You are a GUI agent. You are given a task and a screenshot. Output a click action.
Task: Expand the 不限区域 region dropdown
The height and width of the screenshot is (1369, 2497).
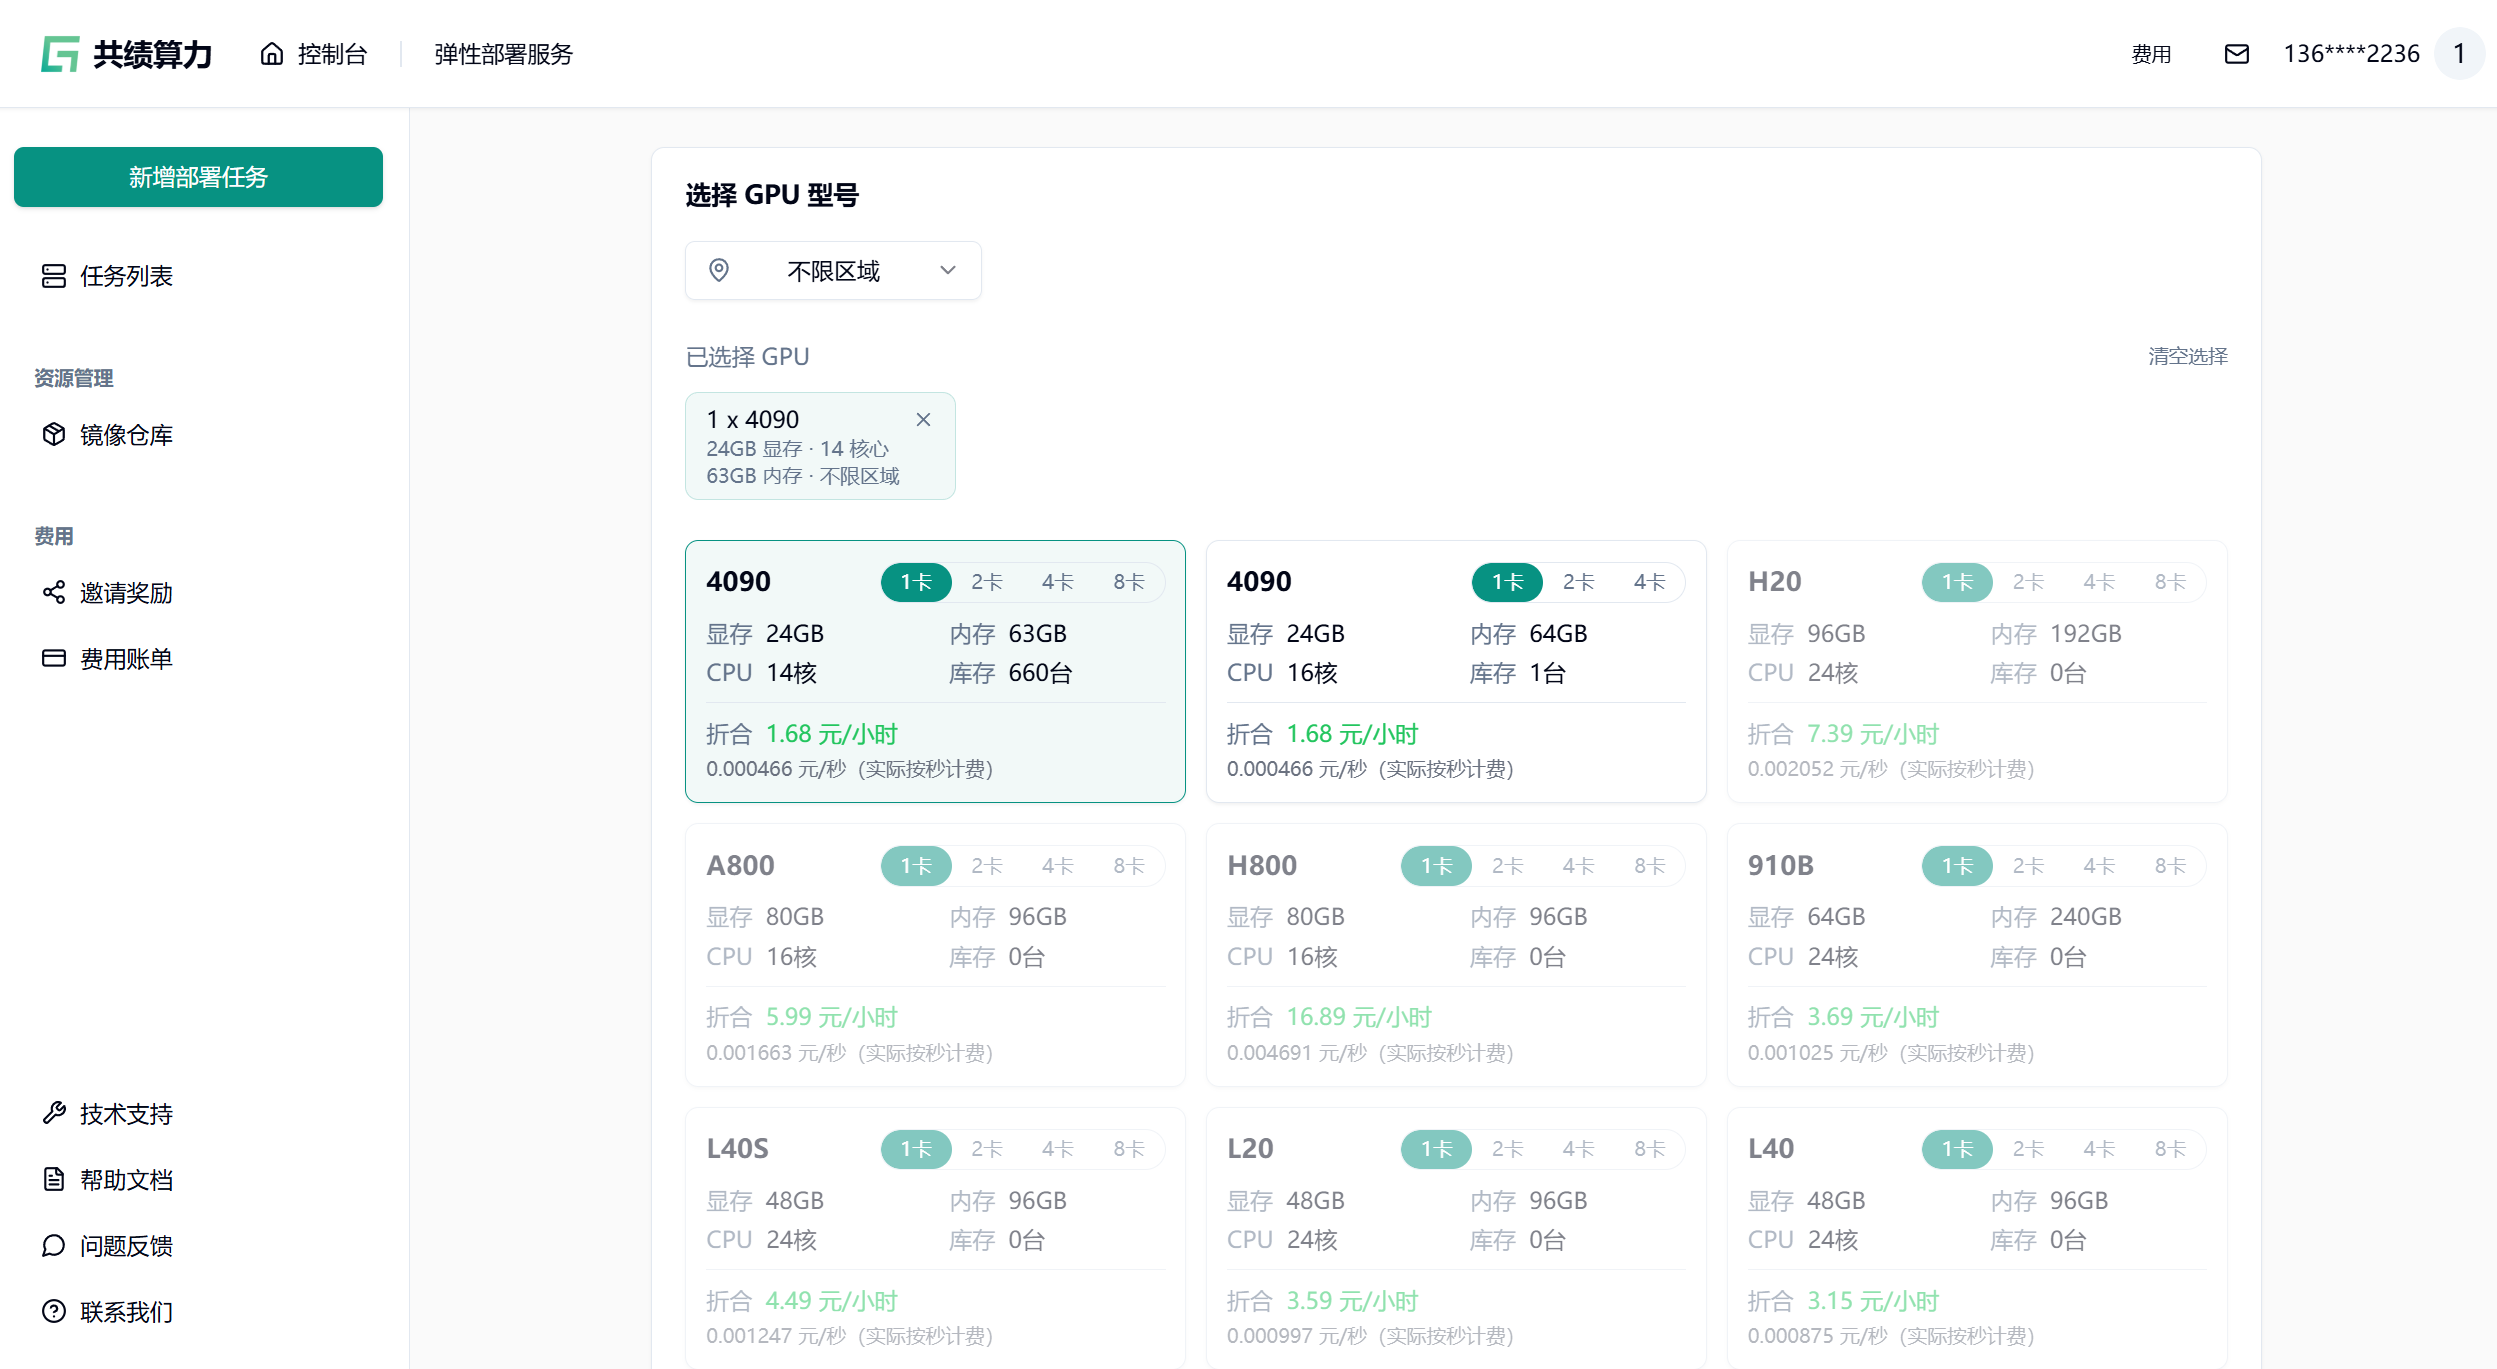coord(832,271)
